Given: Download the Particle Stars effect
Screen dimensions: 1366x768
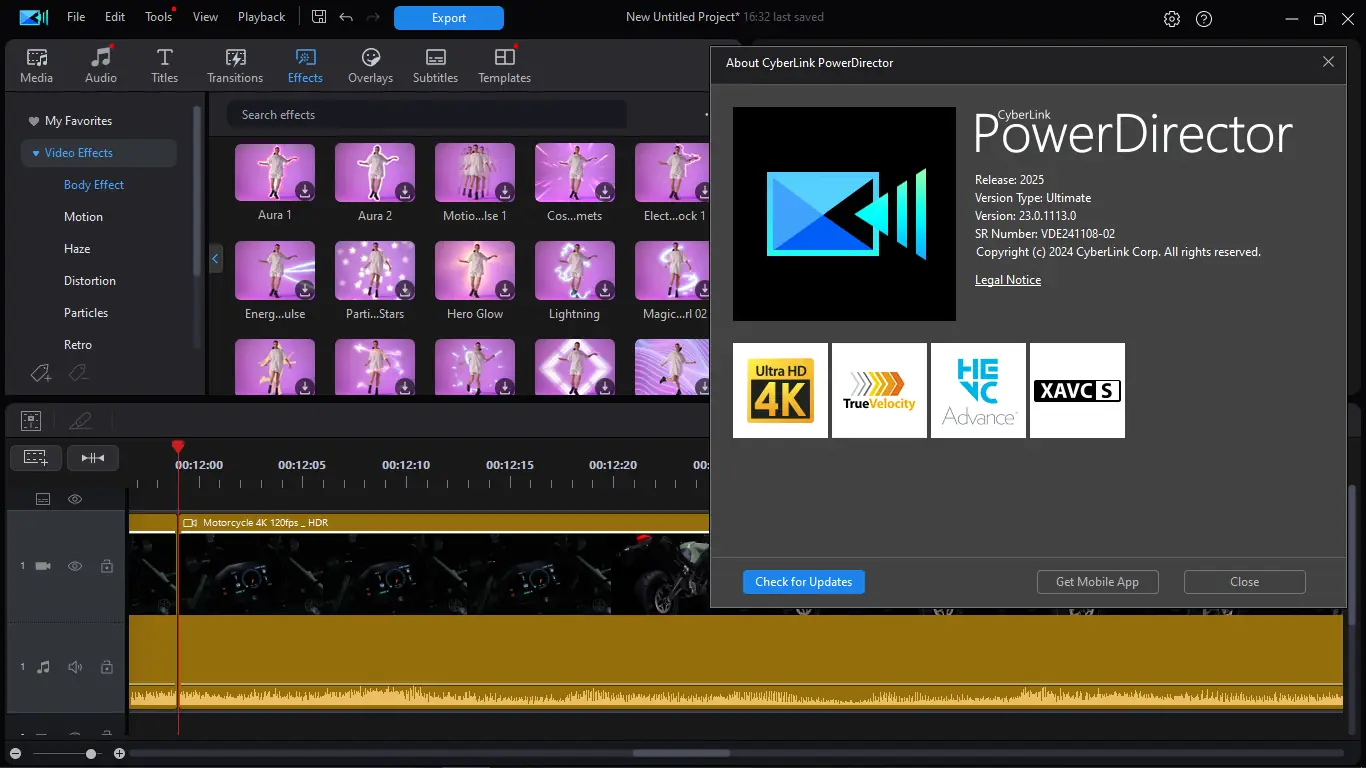Looking at the screenshot, I should tap(405, 289).
